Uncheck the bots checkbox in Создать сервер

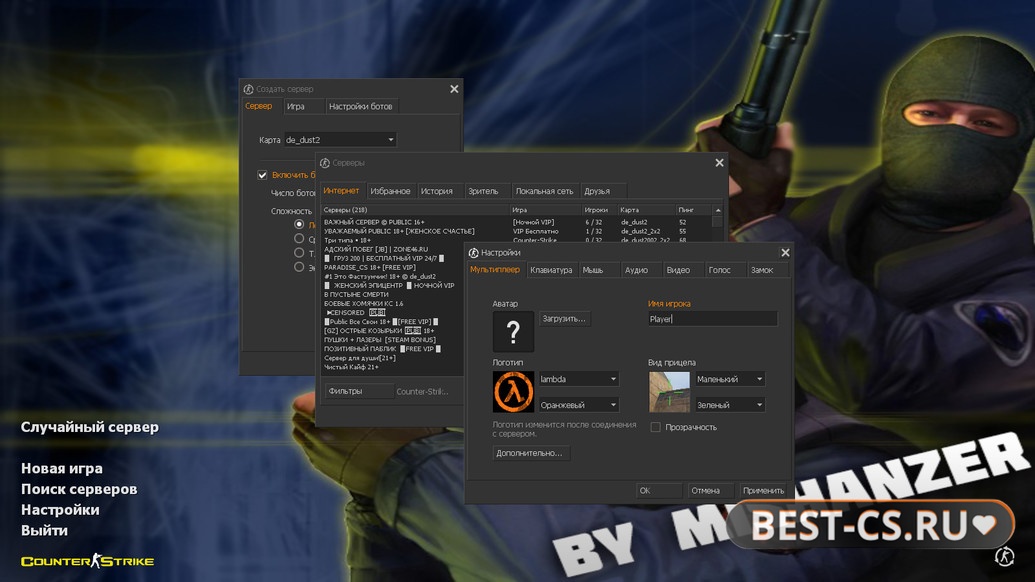point(262,175)
